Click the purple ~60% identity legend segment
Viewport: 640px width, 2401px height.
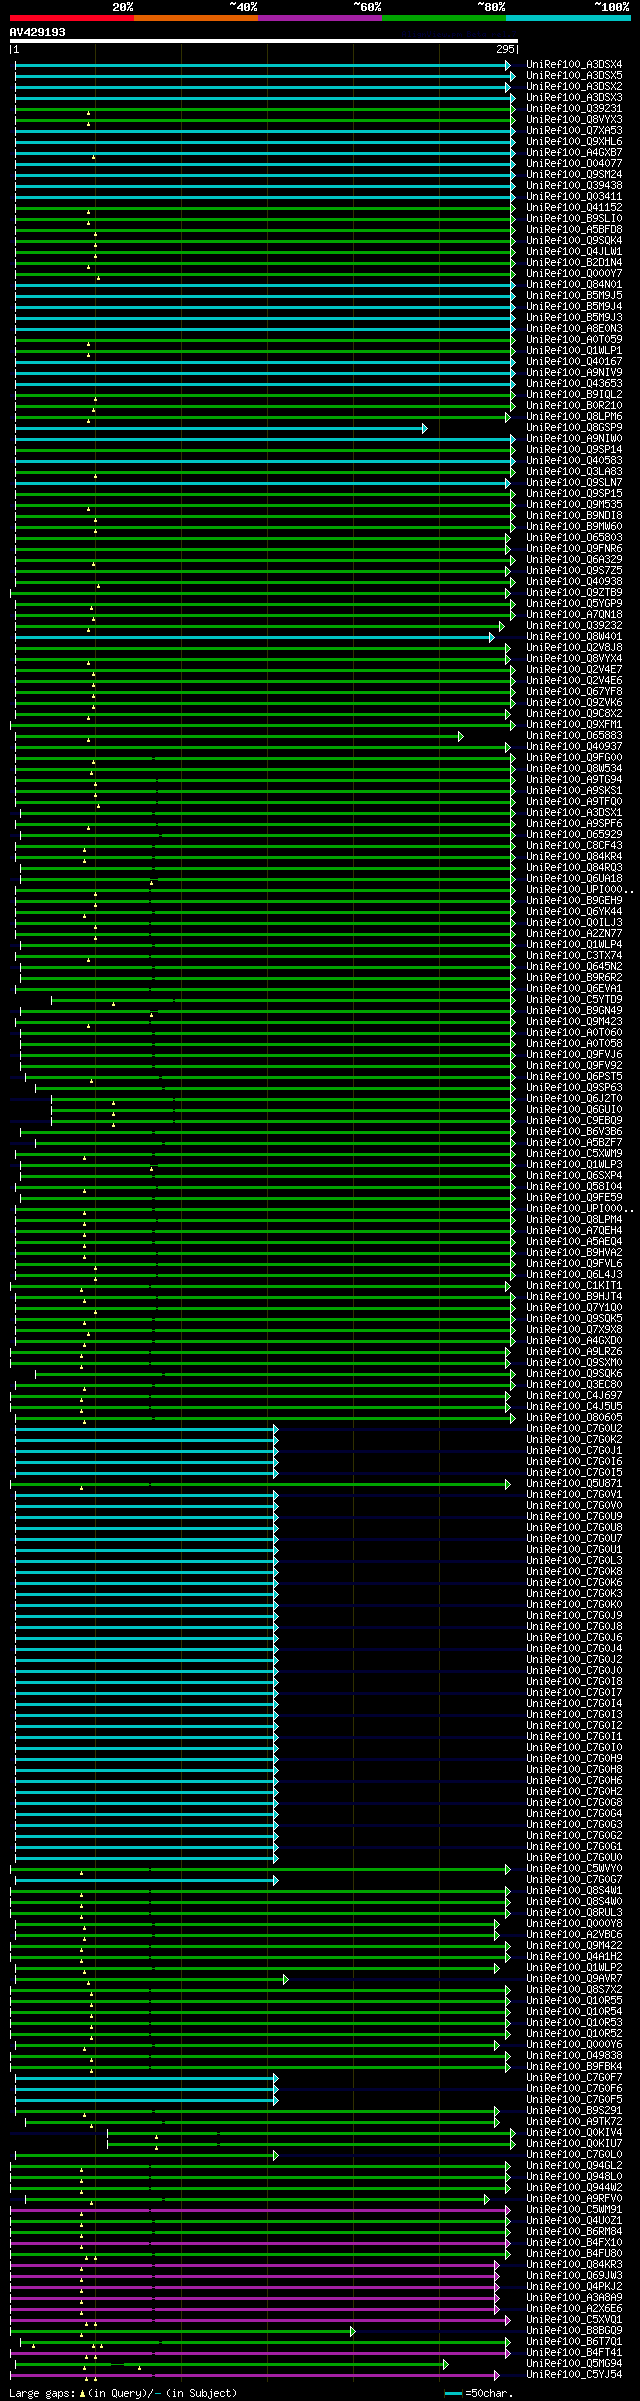click(x=319, y=18)
